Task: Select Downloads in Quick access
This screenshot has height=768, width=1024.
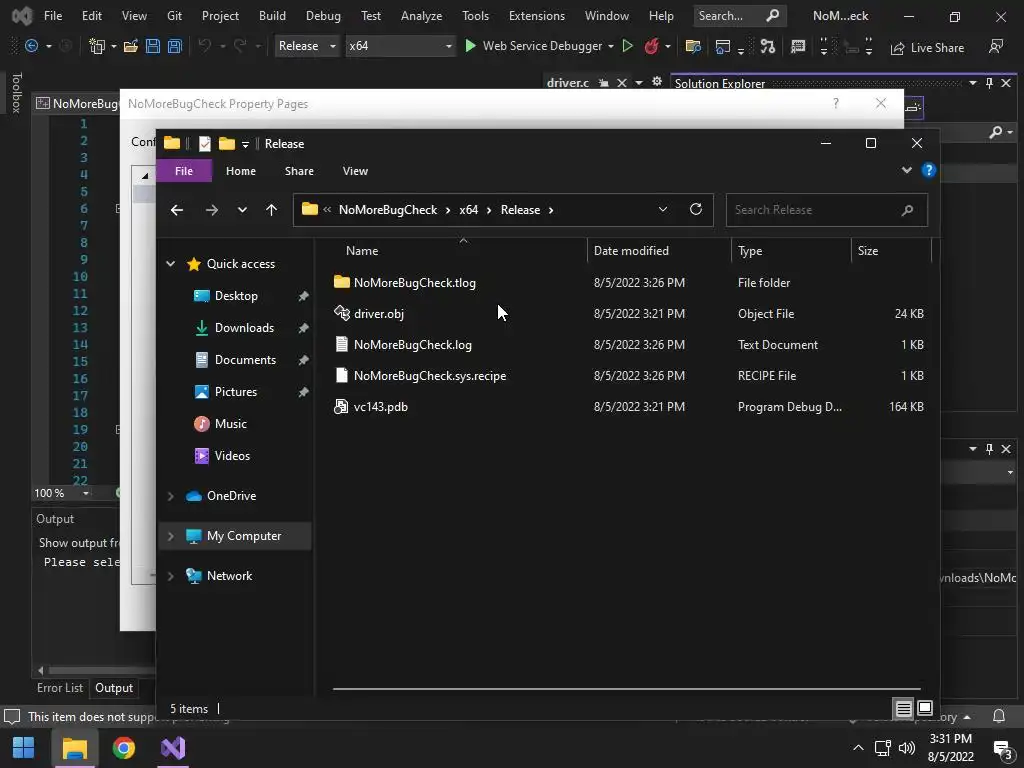Action: coord(244,328)
